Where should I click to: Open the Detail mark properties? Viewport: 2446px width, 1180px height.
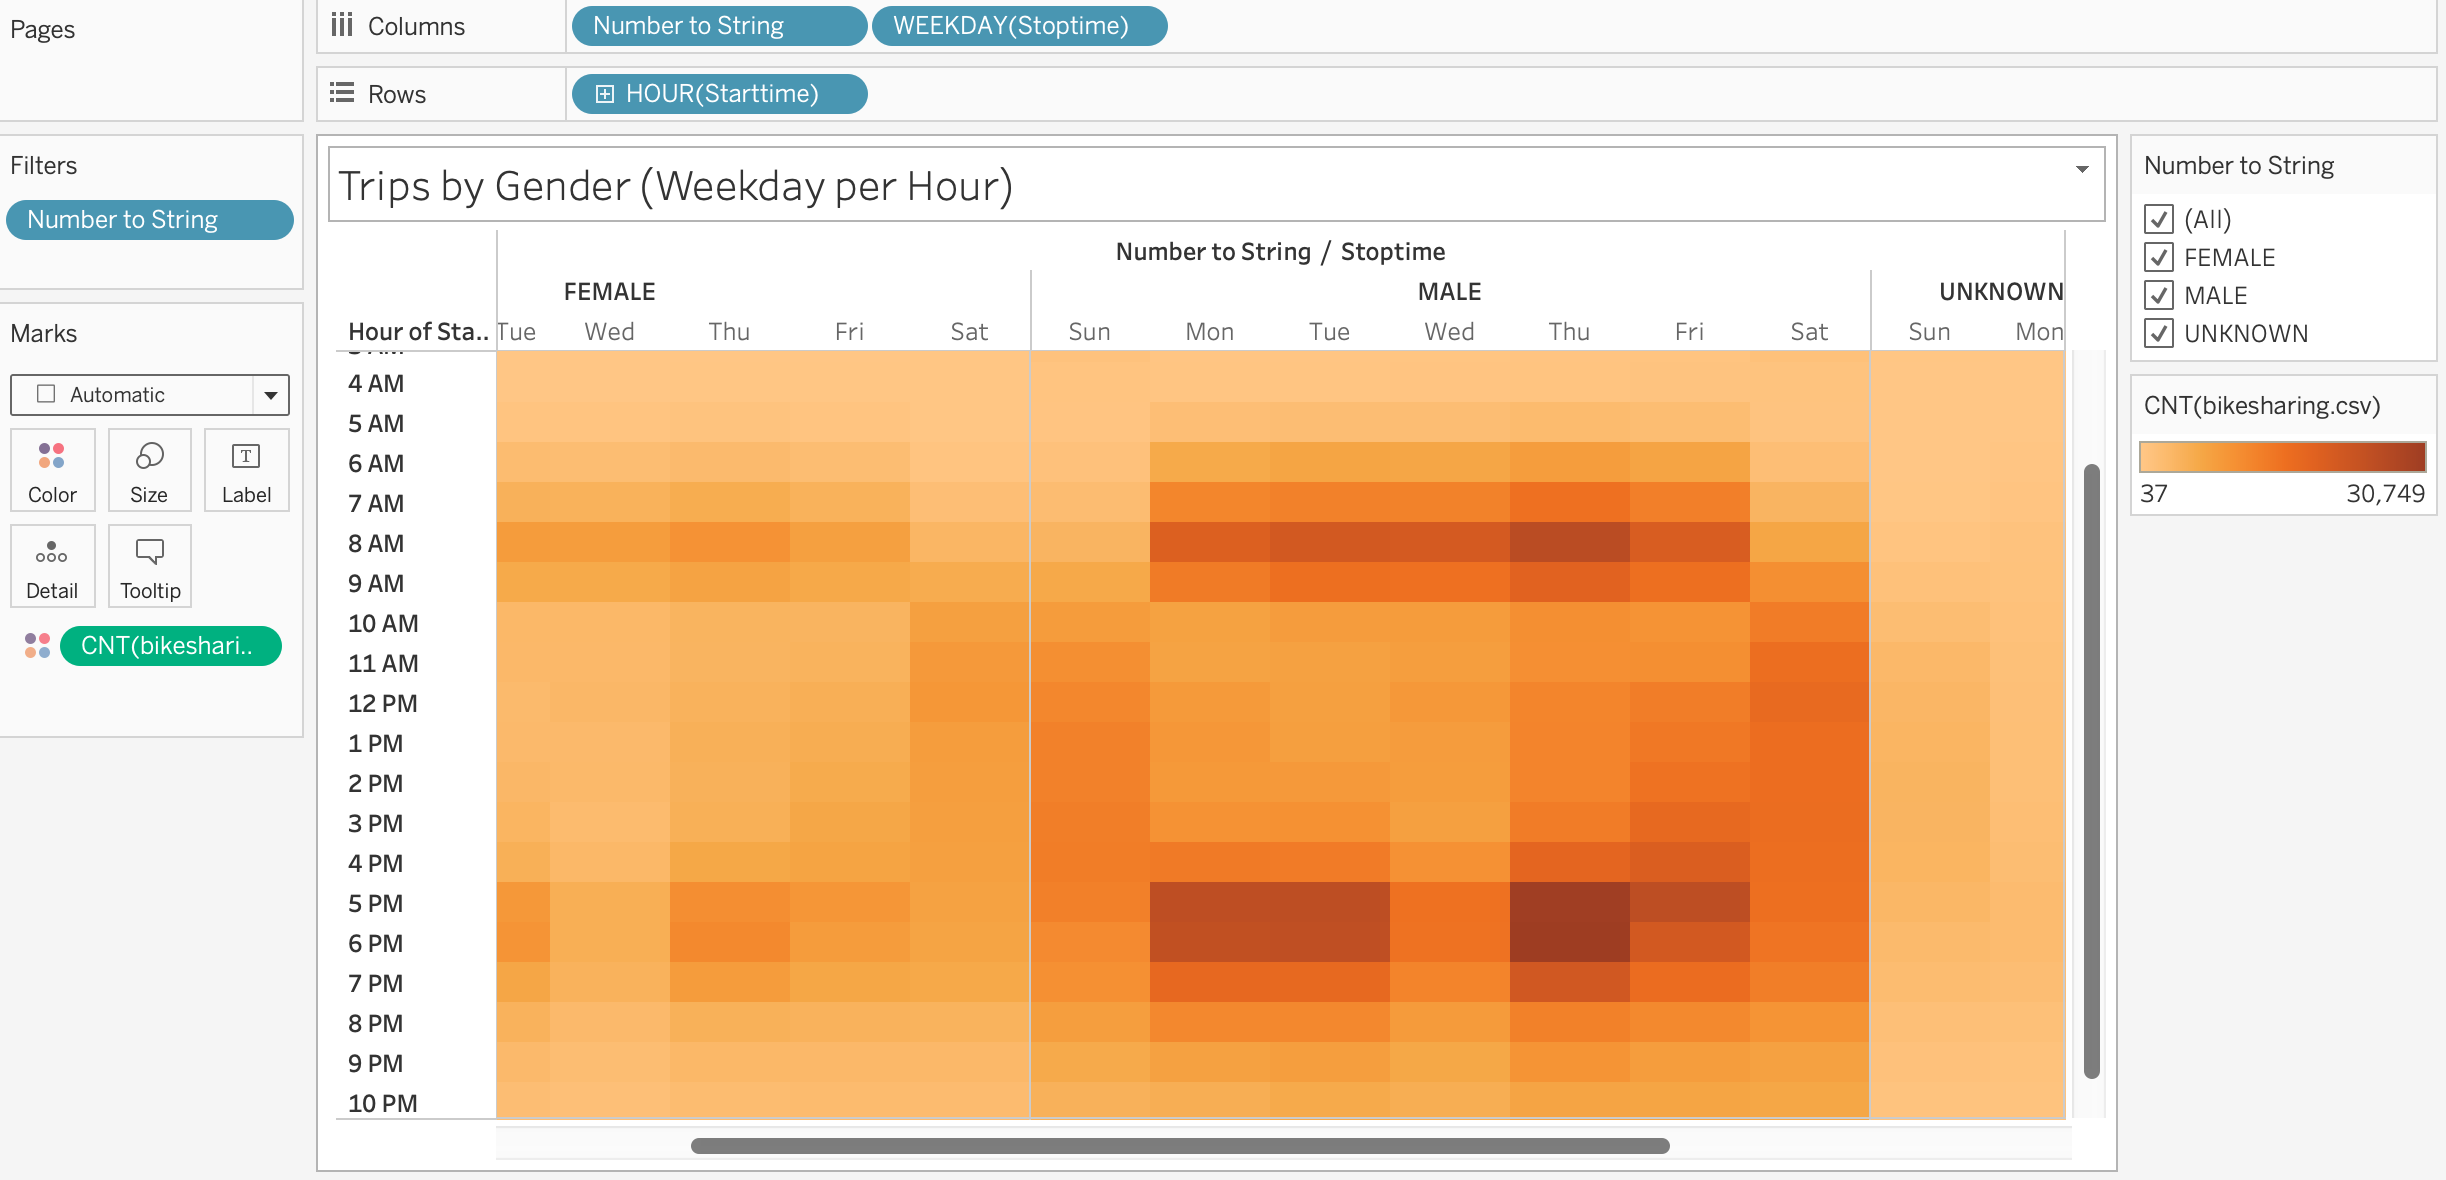point(52,566)
